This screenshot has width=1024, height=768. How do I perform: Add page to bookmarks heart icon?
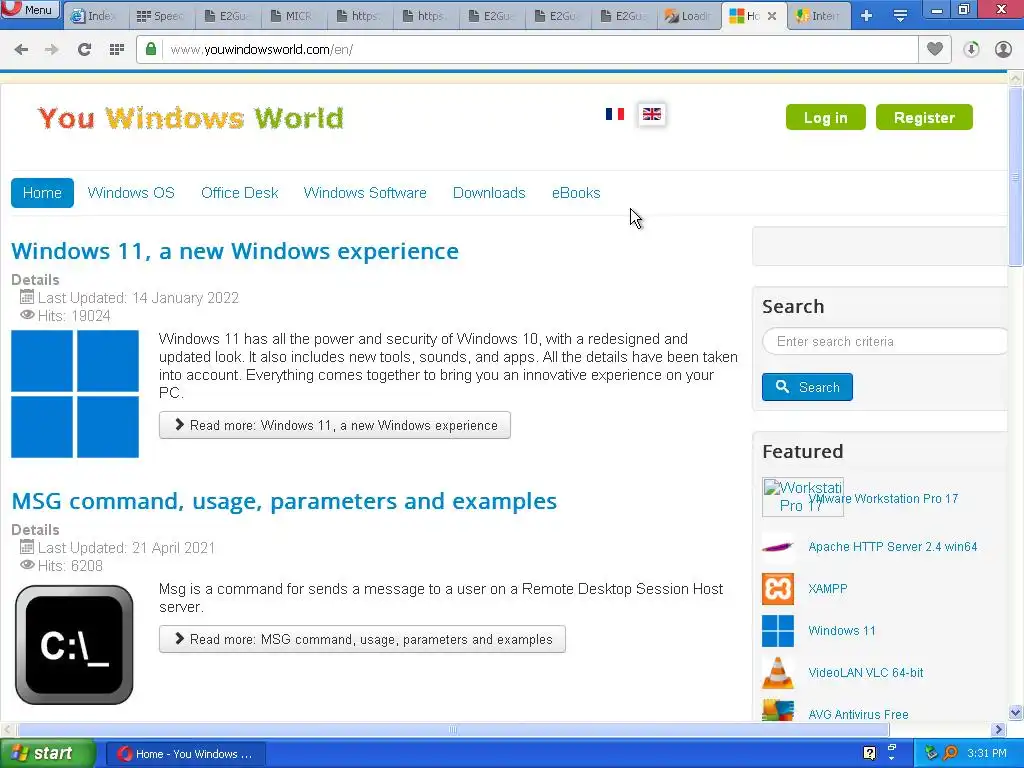coord(935,50)
